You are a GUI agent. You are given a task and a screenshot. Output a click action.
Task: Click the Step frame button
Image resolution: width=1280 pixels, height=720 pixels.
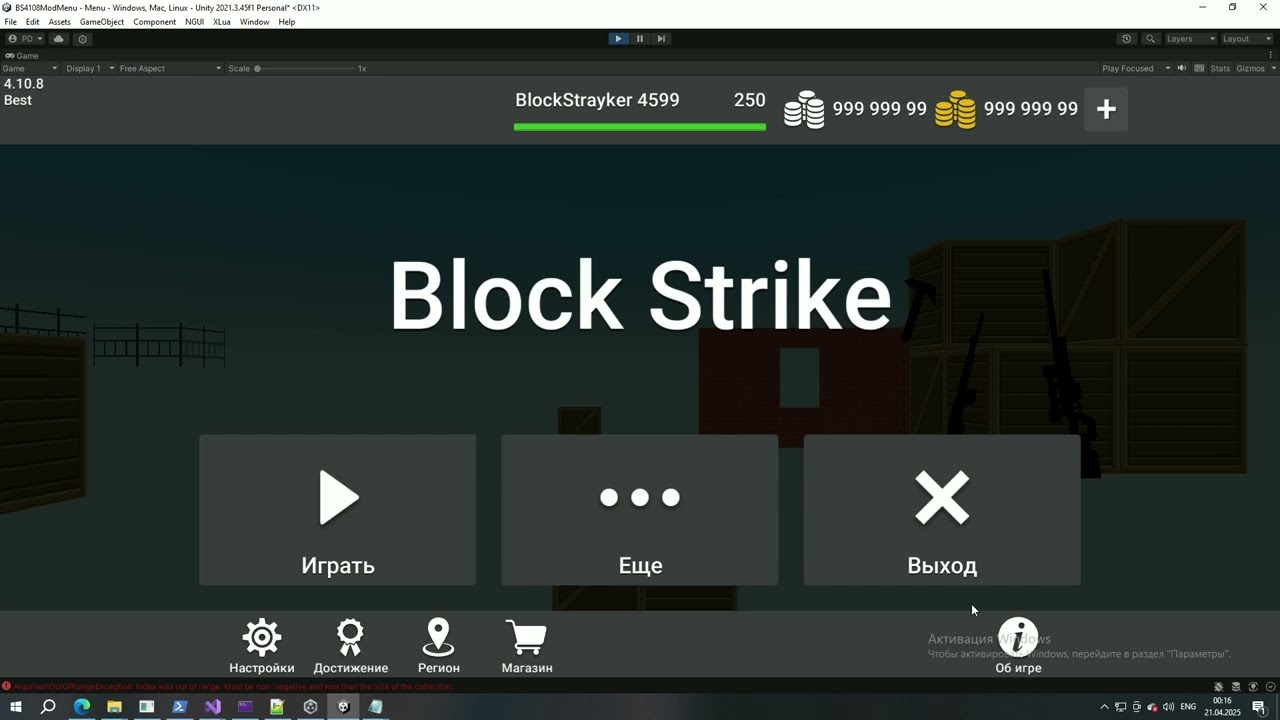[661, 39]
